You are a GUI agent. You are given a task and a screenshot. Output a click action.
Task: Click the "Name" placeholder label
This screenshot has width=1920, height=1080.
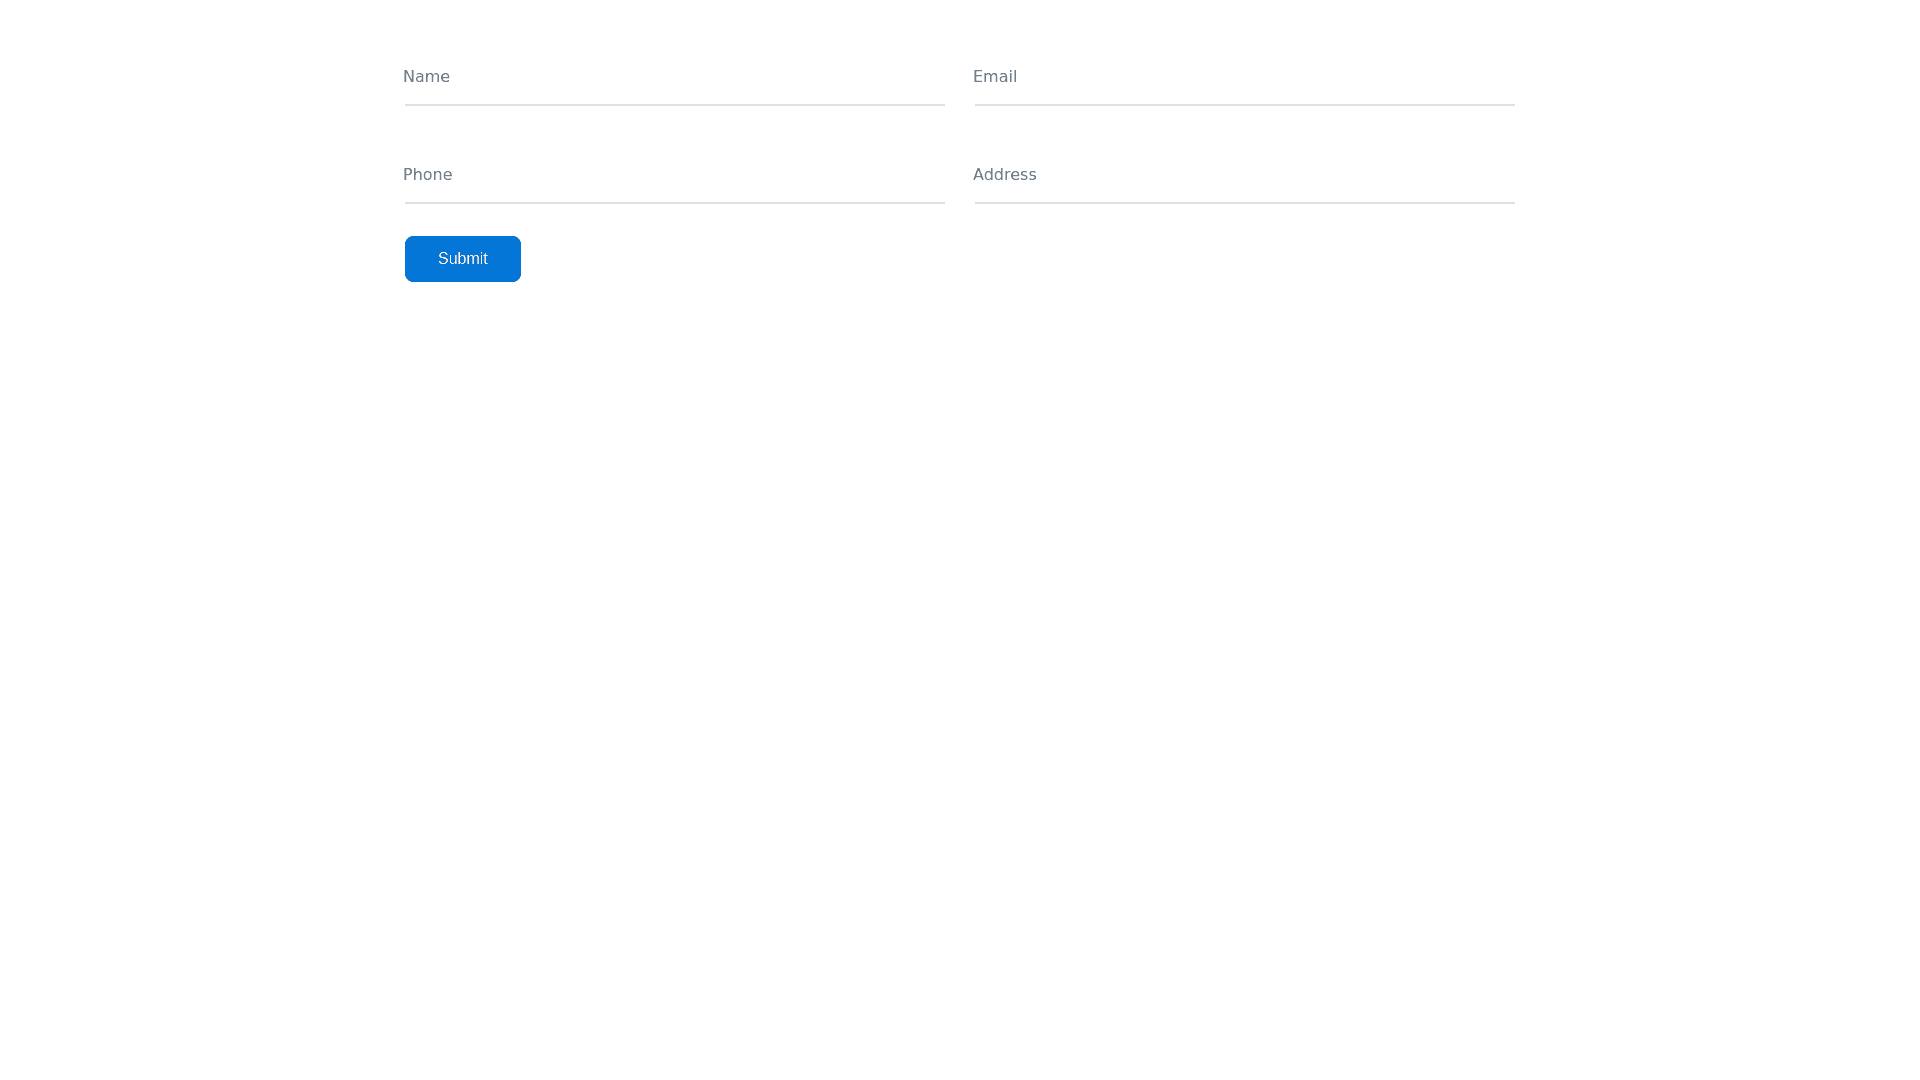click(426, 77)
